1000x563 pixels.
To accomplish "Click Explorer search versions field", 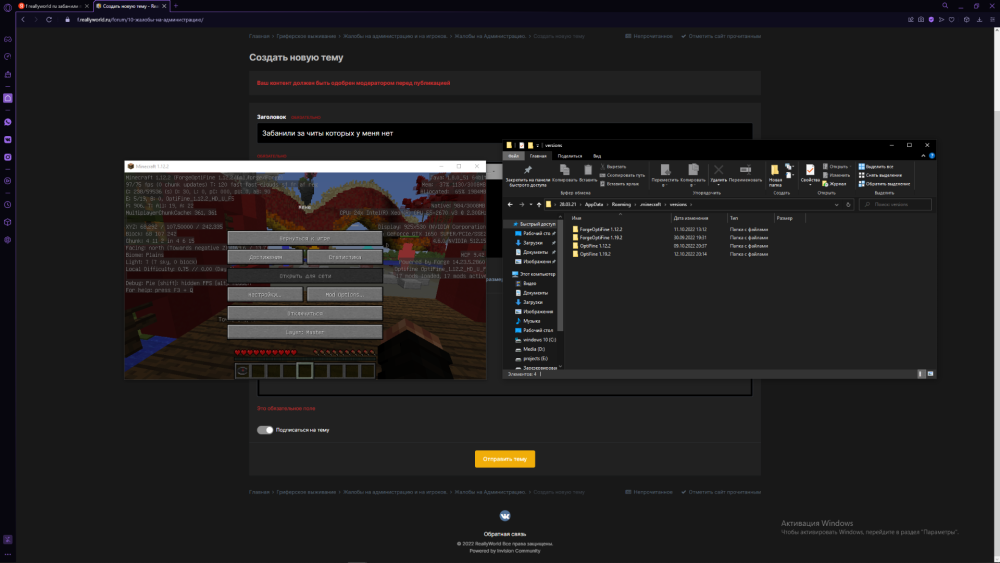I will pyautogui.click(x=895, y=205).
